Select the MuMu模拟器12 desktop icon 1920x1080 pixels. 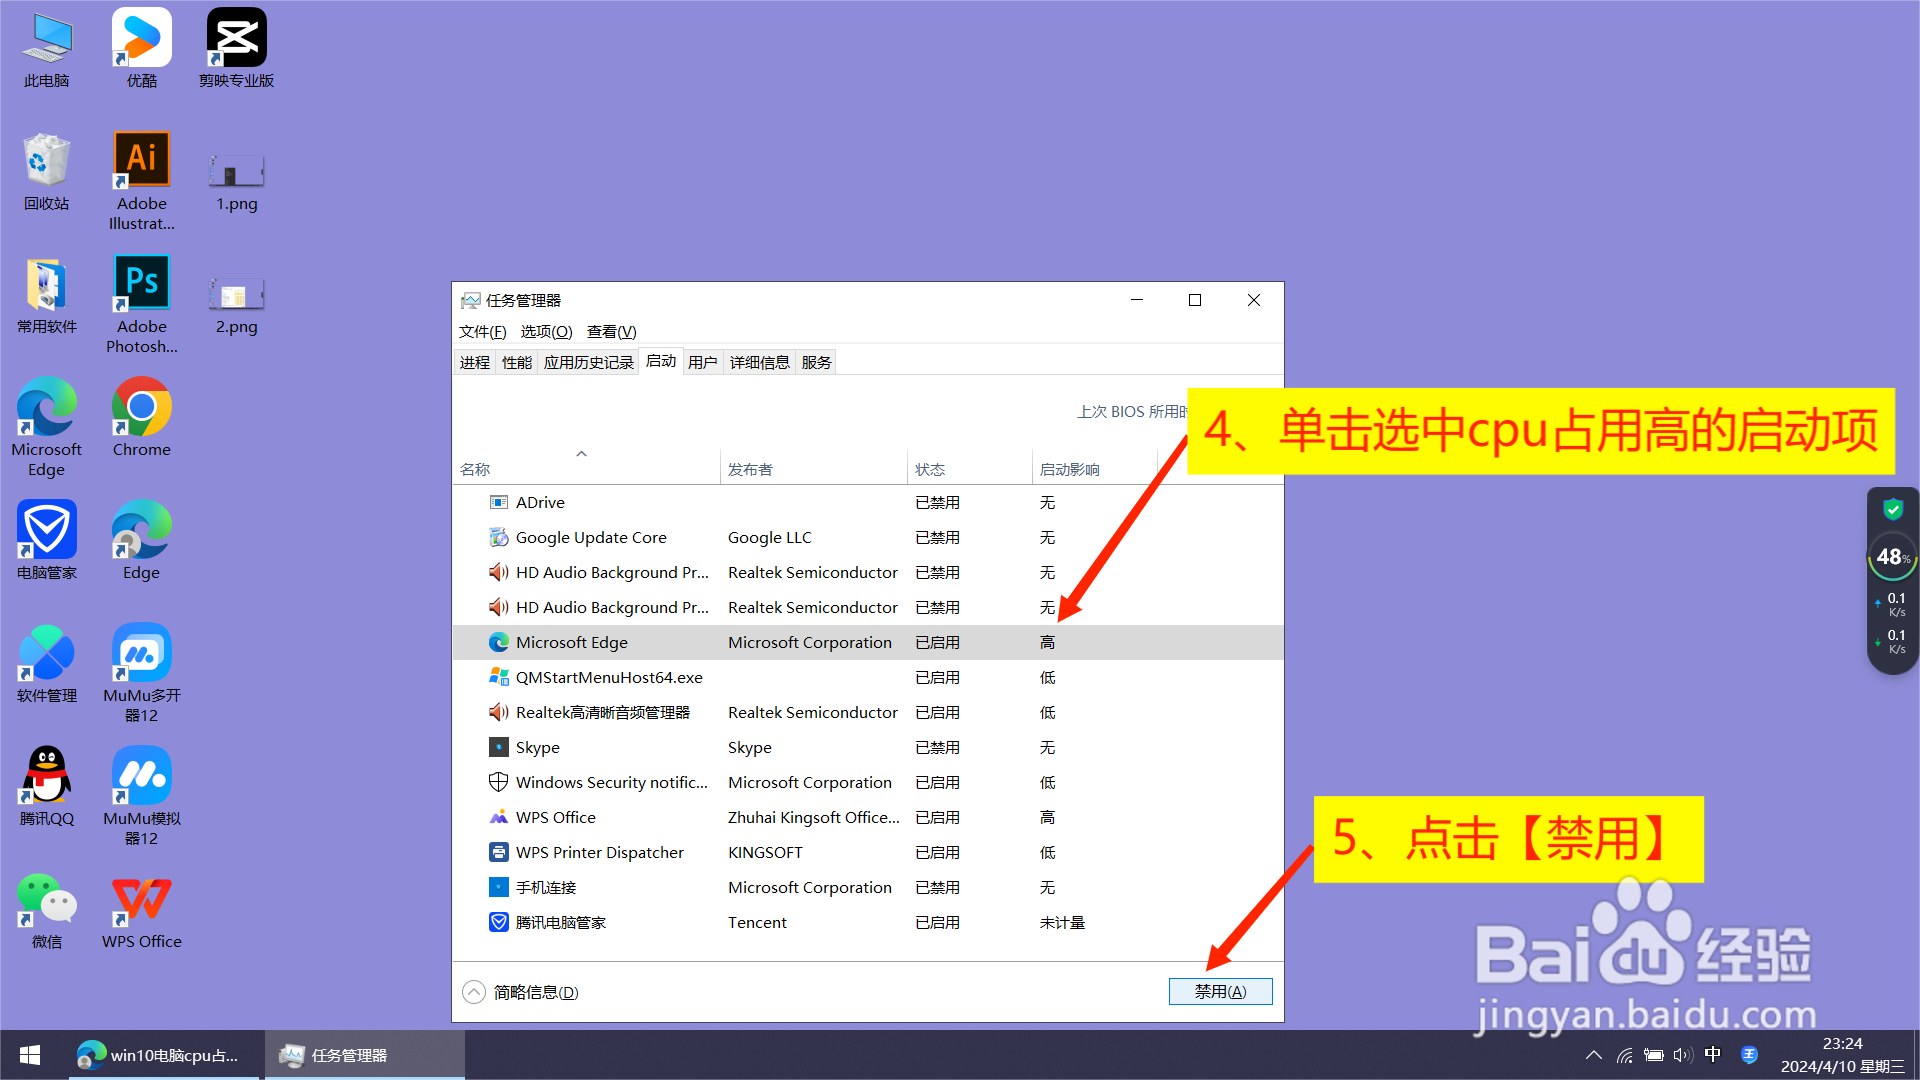(x=141, y=797)
